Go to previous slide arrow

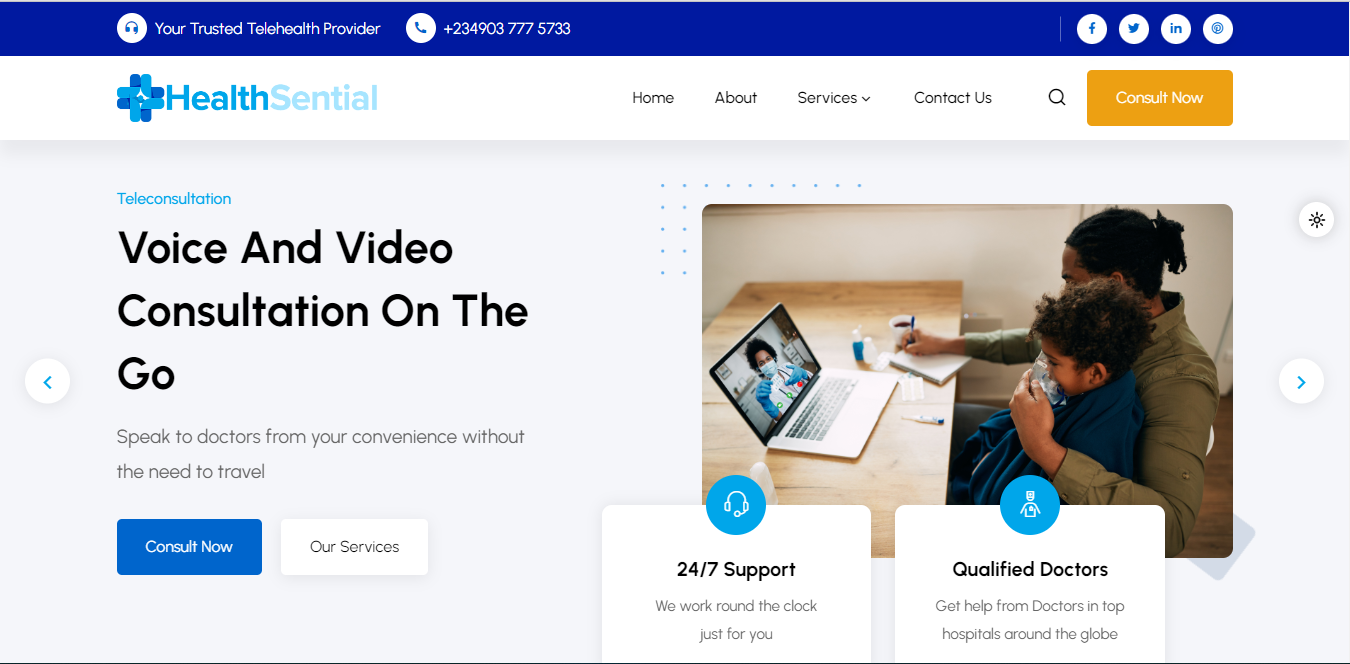coord(48,382)
